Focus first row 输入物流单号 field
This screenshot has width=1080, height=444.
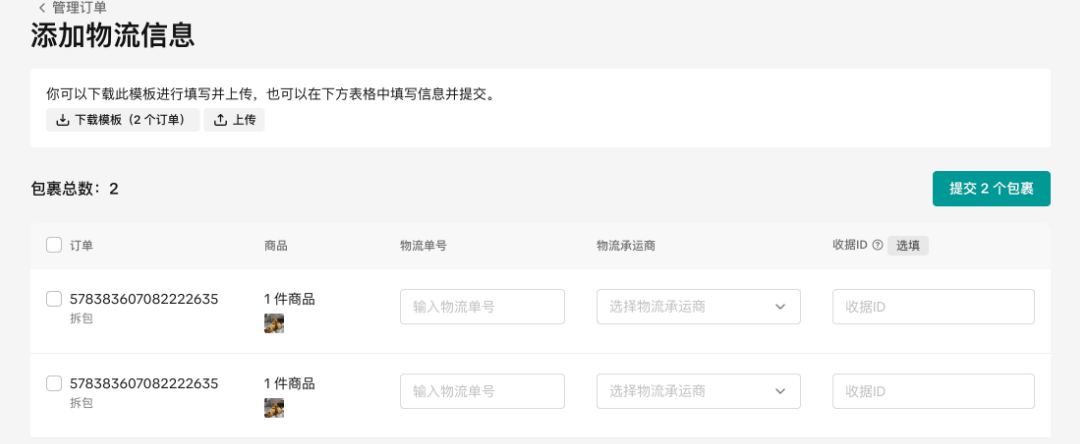point(482,306)
